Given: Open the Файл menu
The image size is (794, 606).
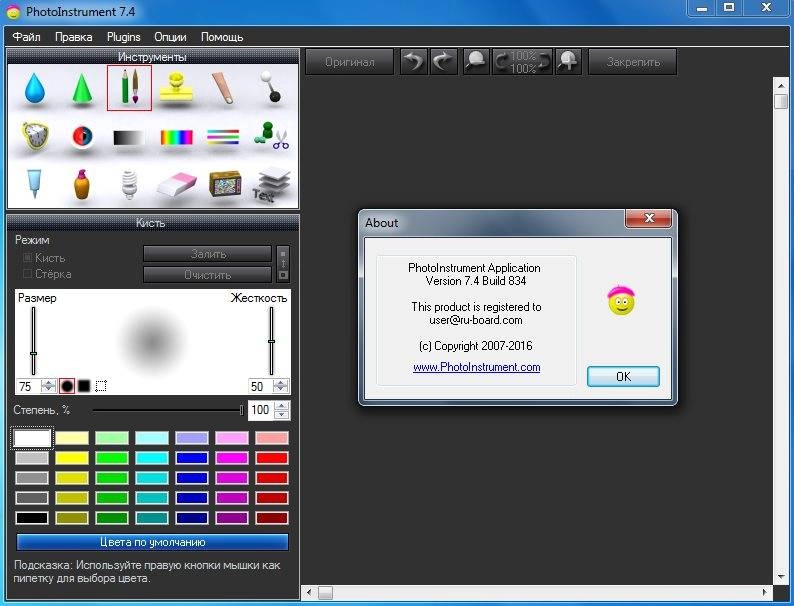Looking at the screenshot, I should 26,37.
